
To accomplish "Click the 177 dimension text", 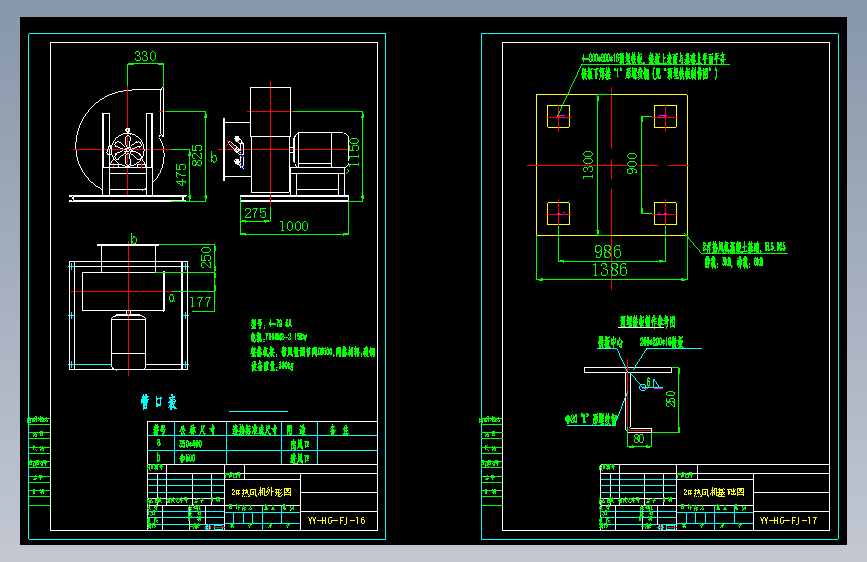I will (x=200, y=302).
